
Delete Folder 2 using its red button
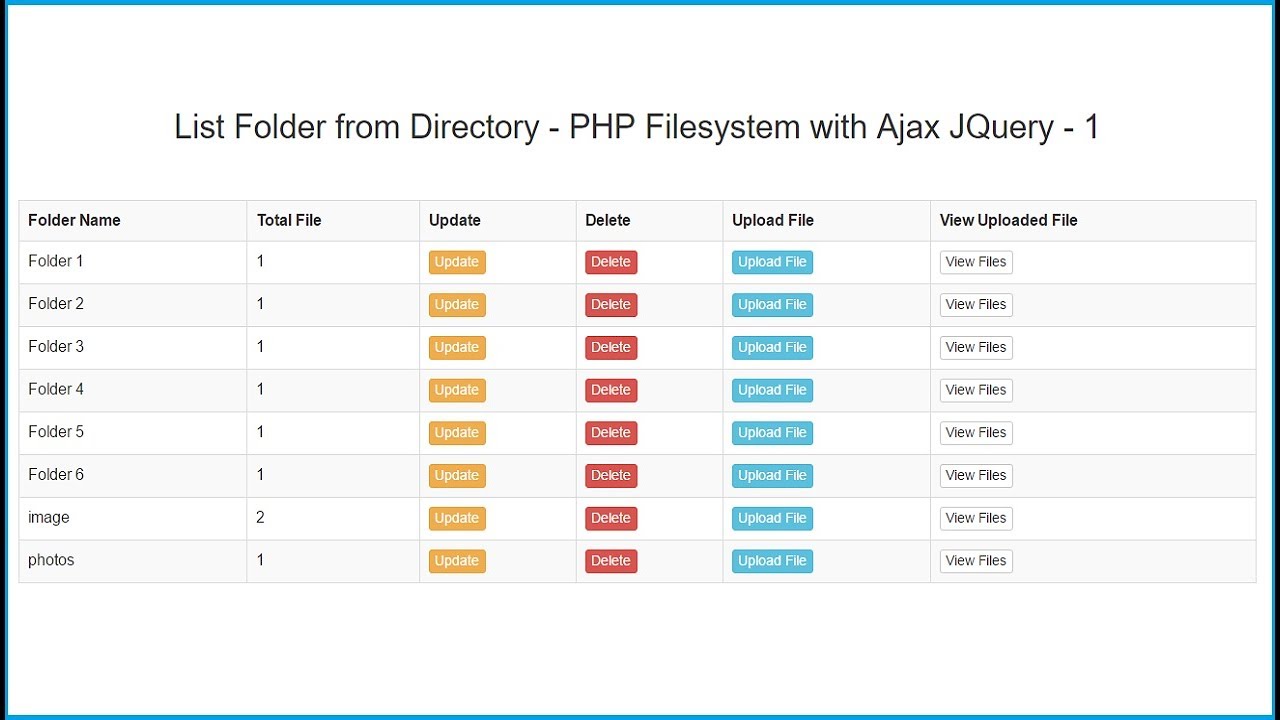point(610,305)
